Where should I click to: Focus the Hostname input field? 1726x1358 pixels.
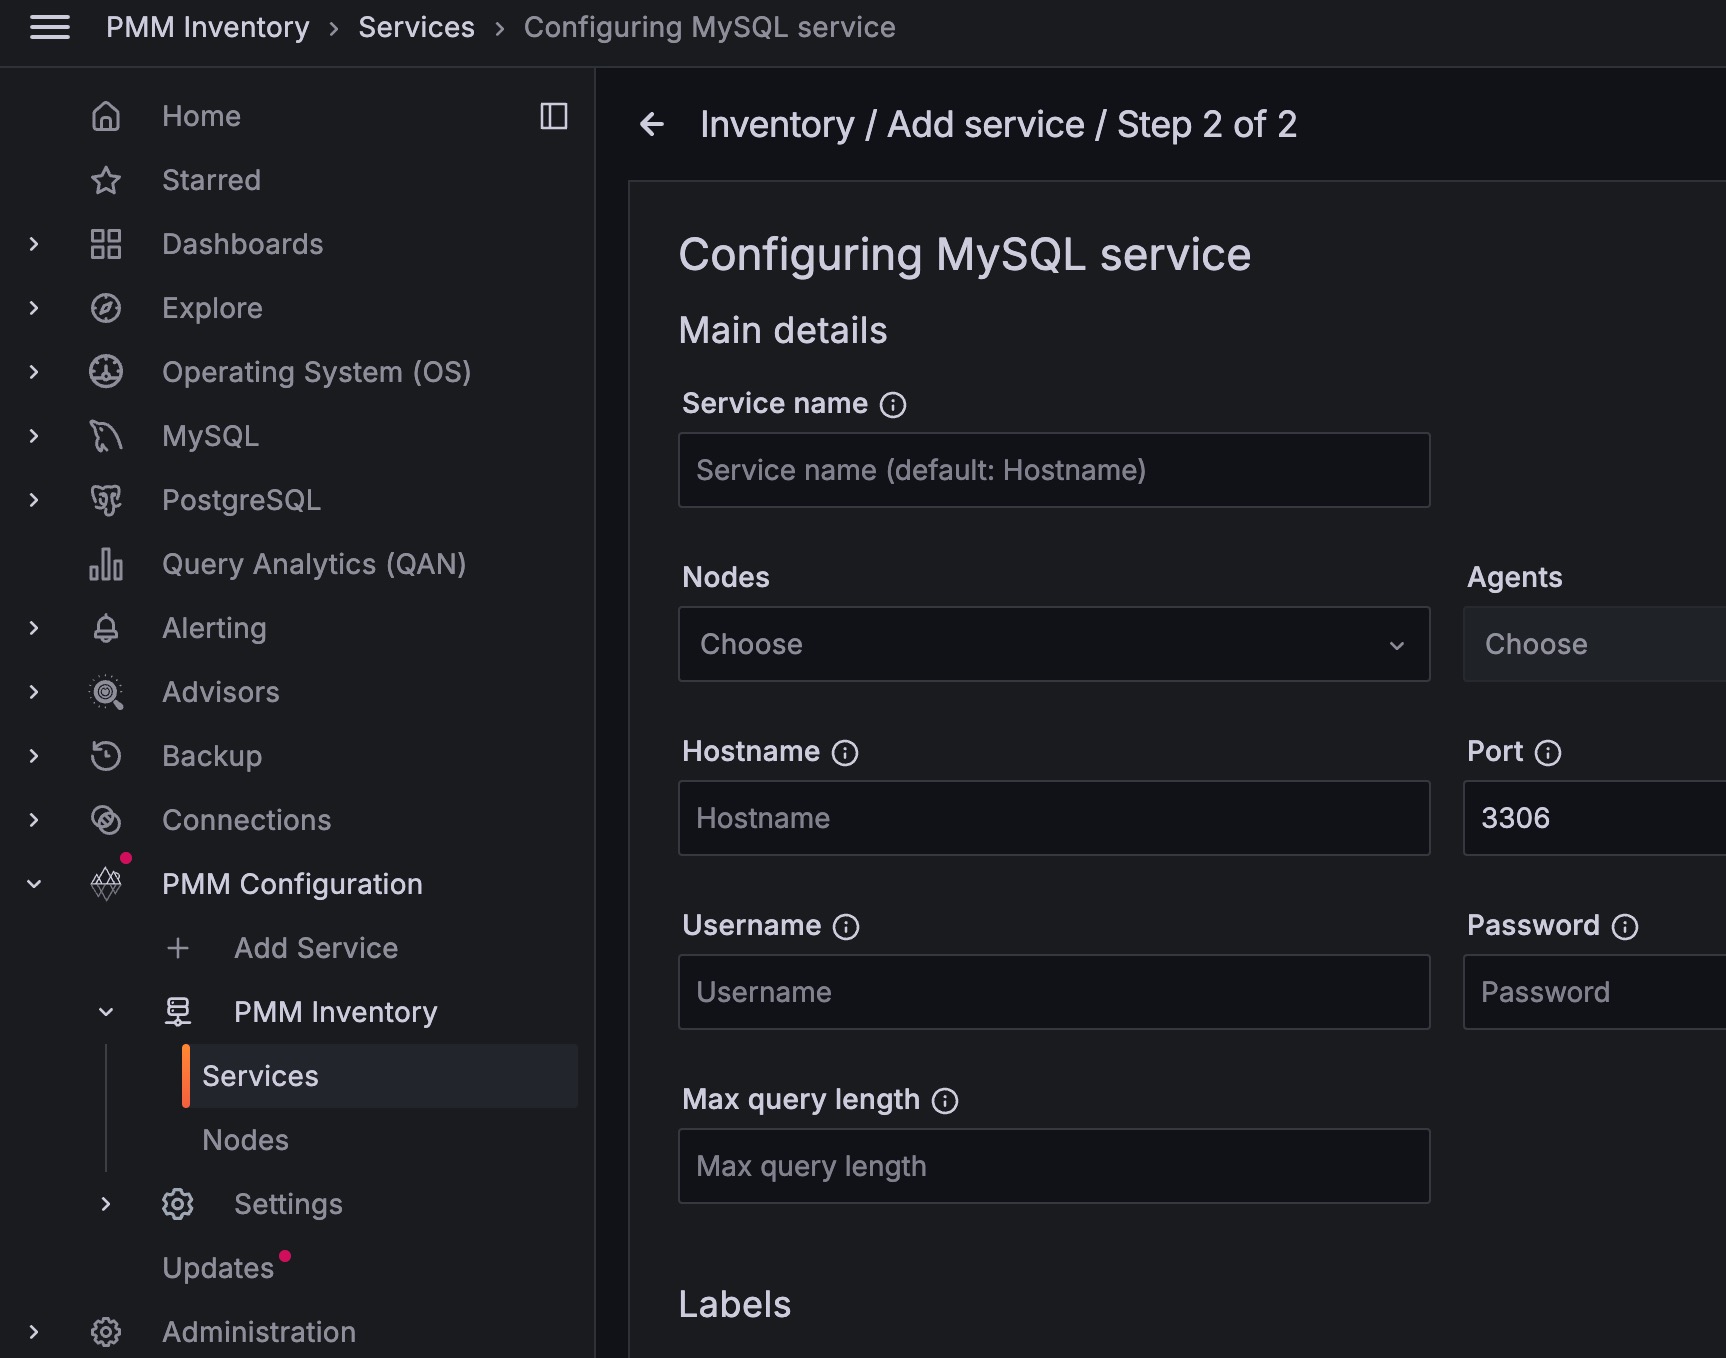[x=1054, y=818]
